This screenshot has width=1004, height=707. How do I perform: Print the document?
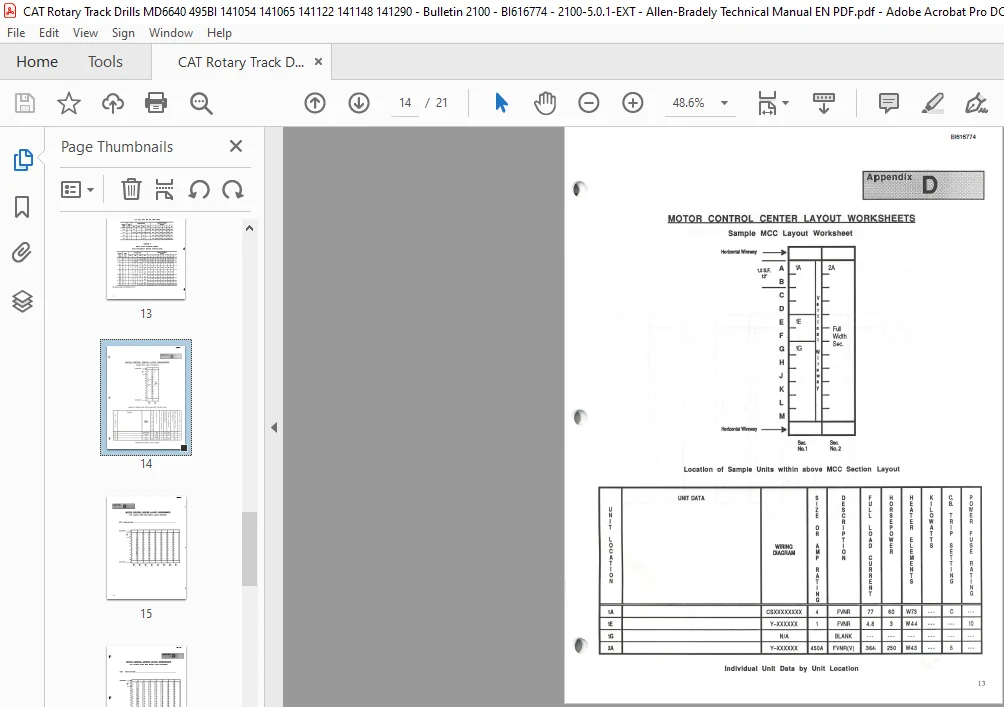pyautogui.click(x=156, y=103)
